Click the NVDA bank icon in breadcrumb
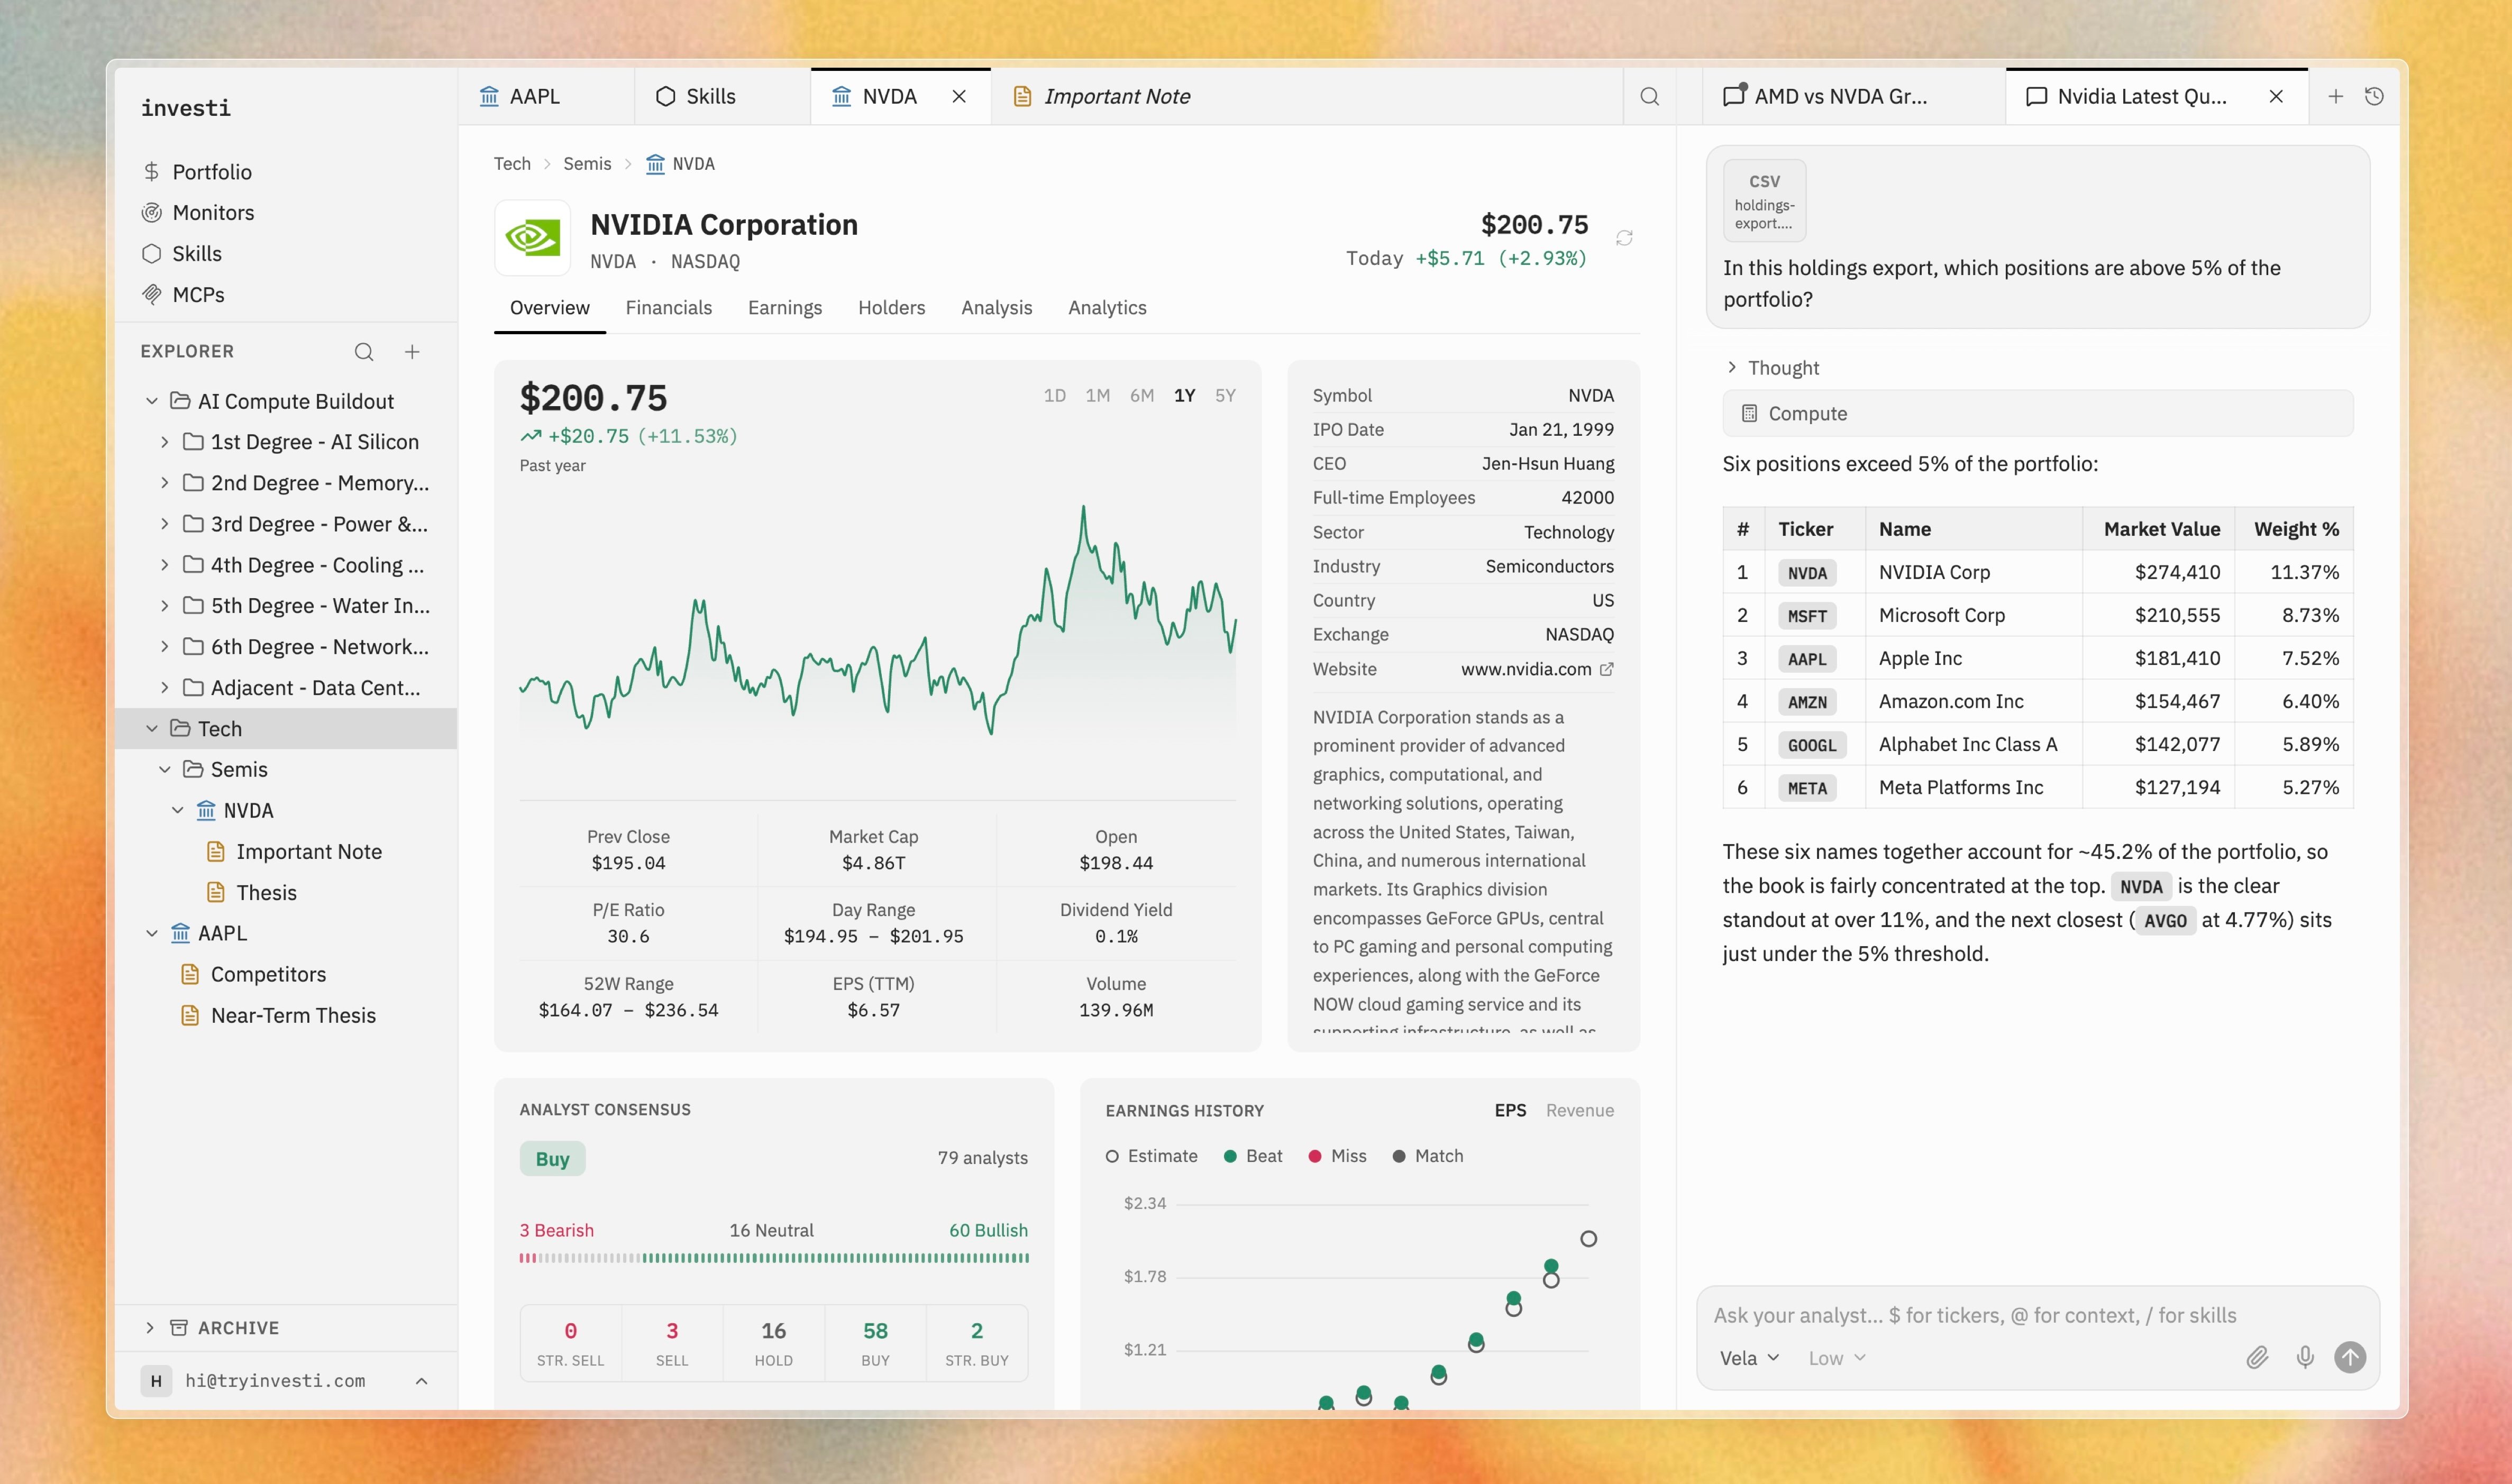 (655, 164)
